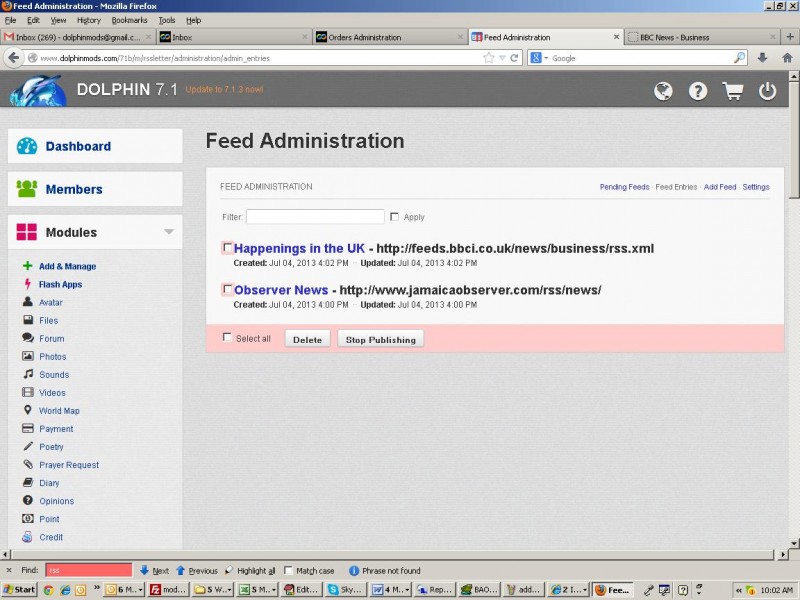Enable Match case in find bar
Screen dimensions: 800x600
pyautogui.click(x=288, y=570)
